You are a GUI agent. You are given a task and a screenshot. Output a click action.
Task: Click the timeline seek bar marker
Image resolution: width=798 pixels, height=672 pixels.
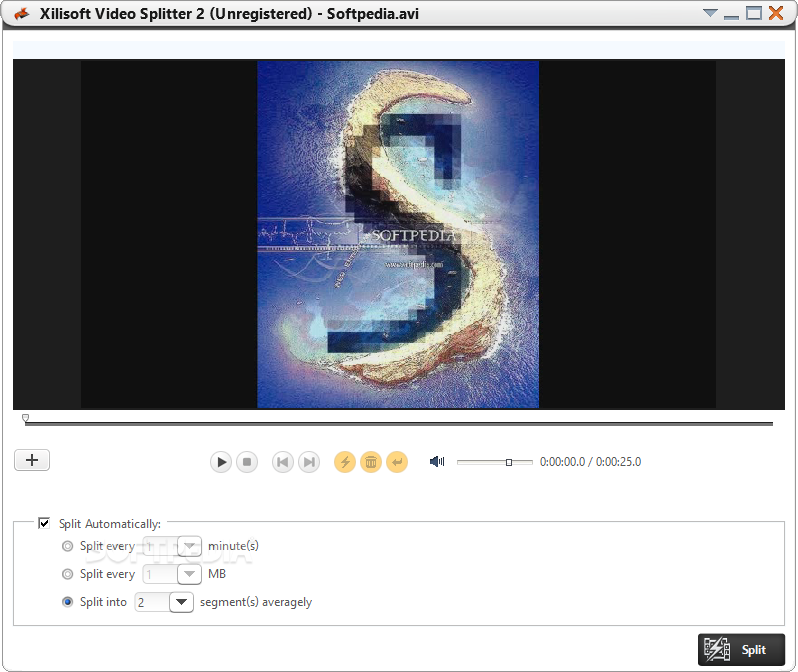(25, 418)
